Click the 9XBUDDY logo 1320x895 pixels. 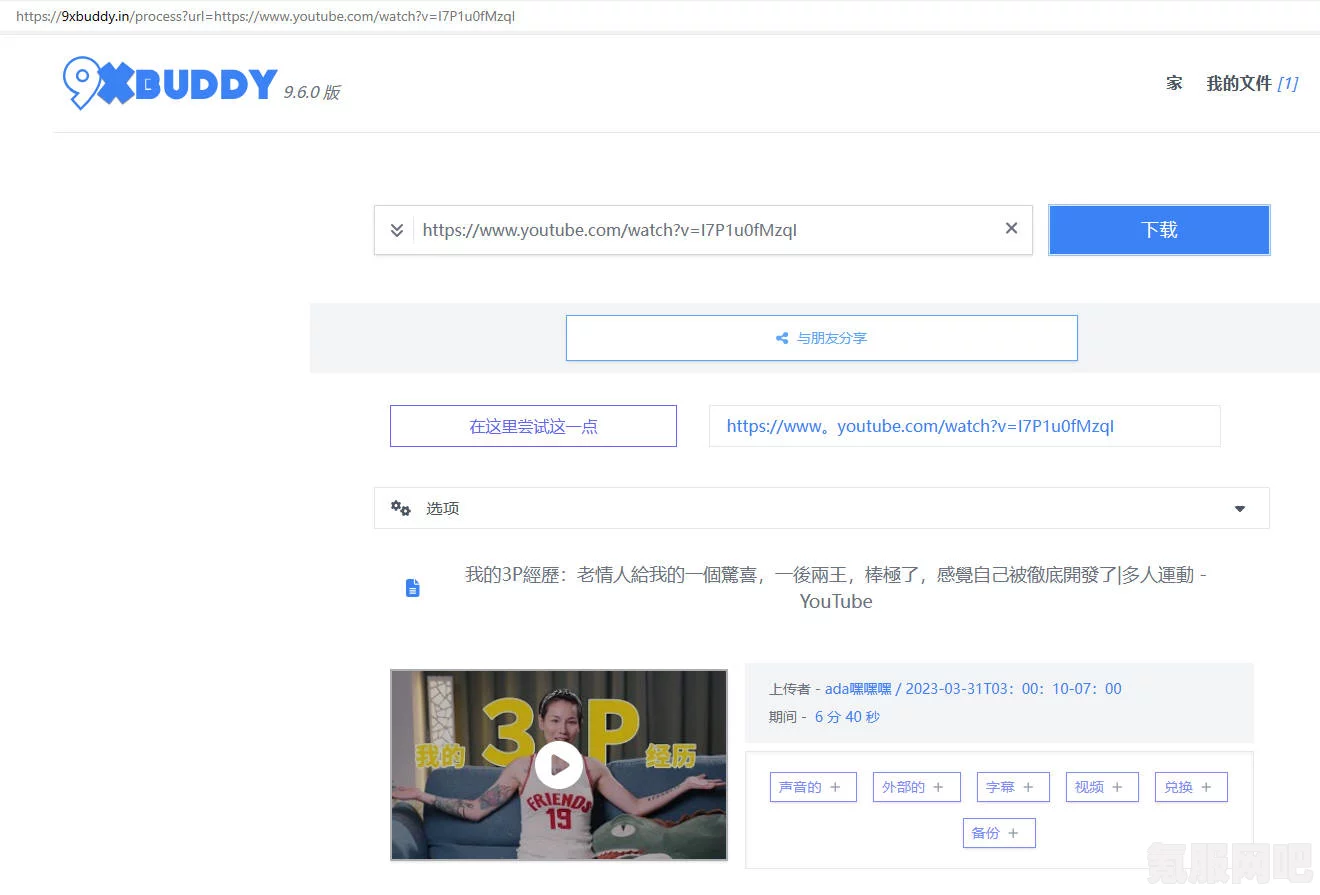tap(170, 84)
